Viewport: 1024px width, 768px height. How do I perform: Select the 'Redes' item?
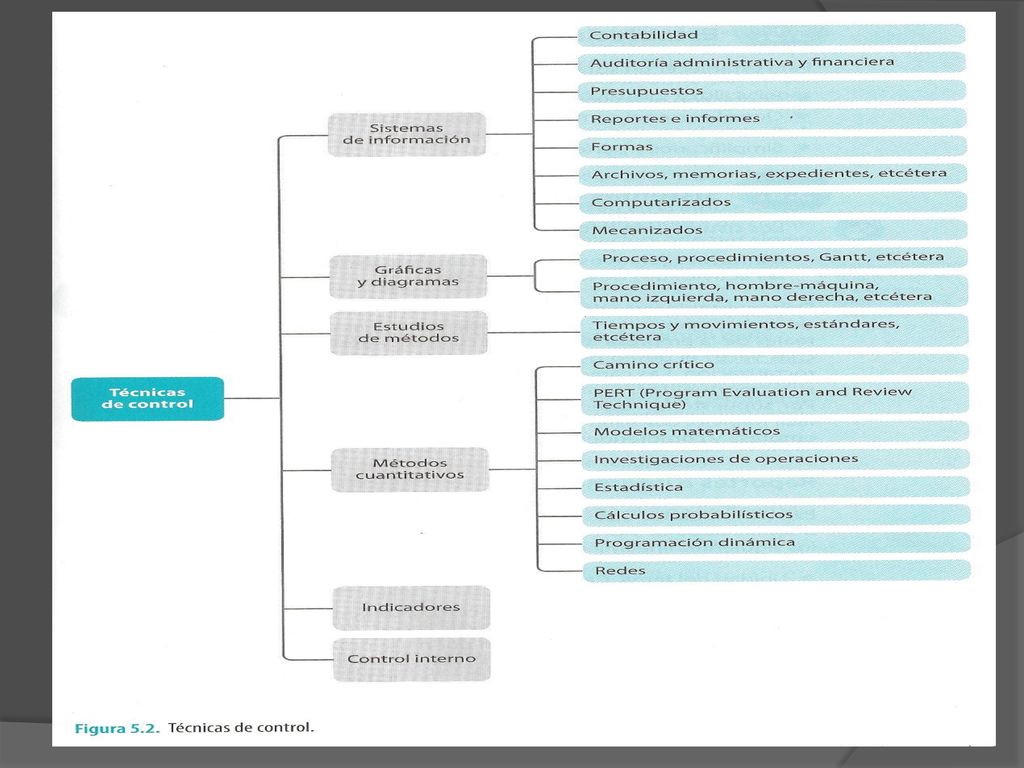coord(776,571)
